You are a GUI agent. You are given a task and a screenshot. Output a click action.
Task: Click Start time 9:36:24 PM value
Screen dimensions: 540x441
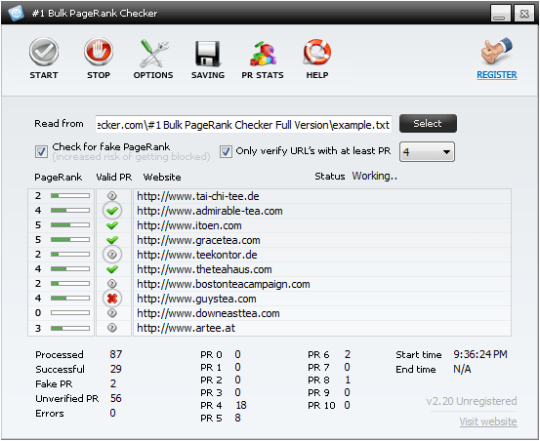tap(480, 354)
